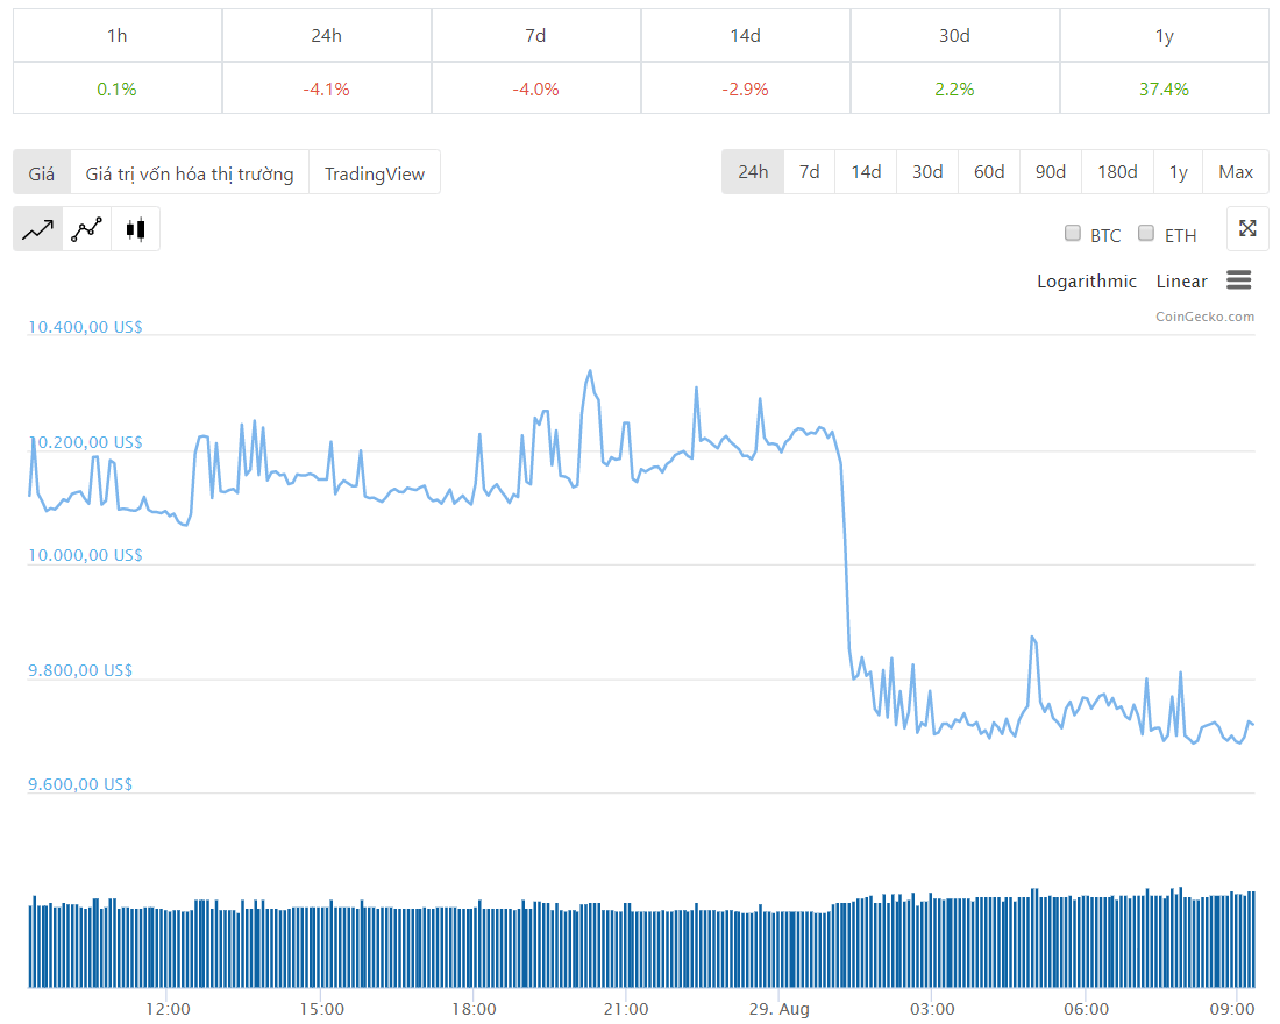Select the 30d chart range
Image resolution: width=1280 pixels, height=1024 pixels.
tap(928, 171)
